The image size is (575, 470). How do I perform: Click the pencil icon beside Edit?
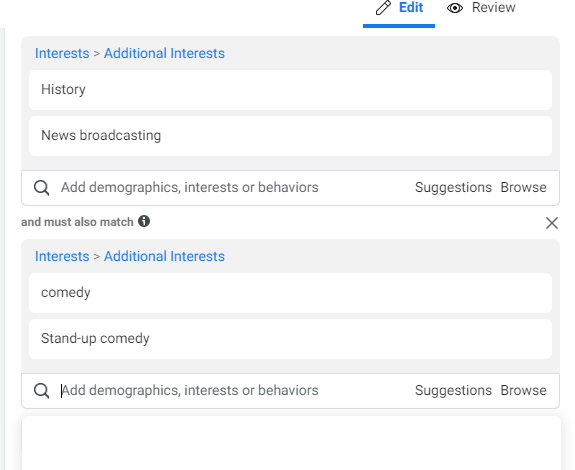(383, 7)
